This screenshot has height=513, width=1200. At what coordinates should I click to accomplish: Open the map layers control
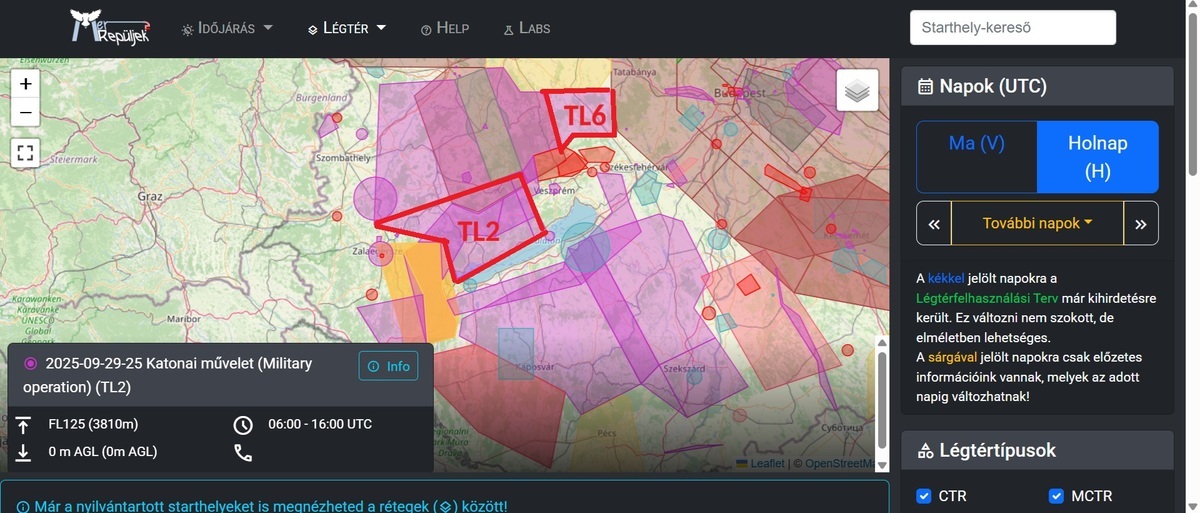[857, 91]
